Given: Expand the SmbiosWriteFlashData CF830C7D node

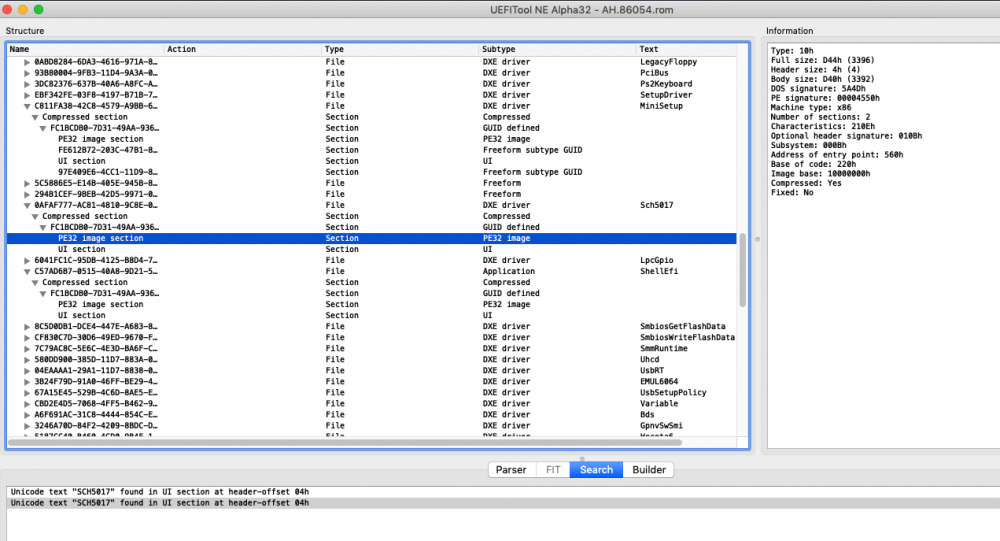Looking at the screenshot, I should coord(27,337).
